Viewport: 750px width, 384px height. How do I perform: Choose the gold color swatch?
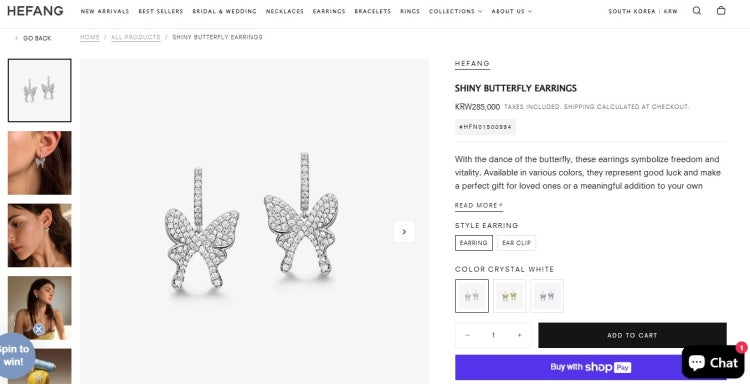click(x=509, y=296)
